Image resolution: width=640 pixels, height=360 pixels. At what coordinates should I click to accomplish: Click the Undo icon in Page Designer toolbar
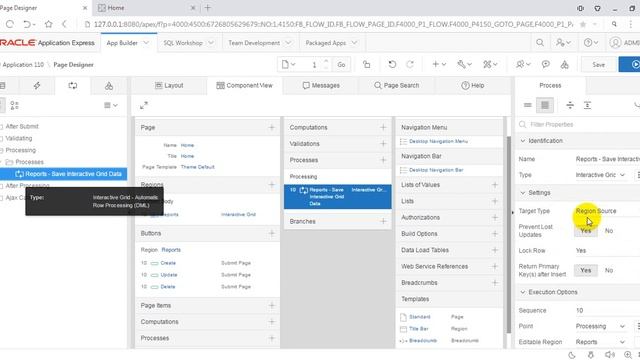pyautogui.click(x=392, y=64)
